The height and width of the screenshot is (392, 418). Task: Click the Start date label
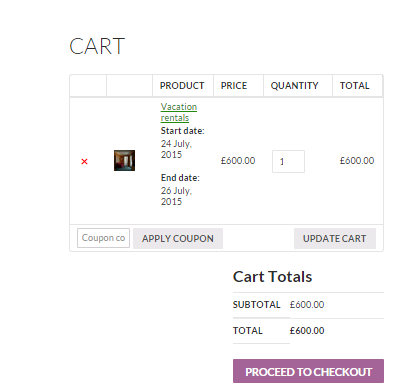pyautogui.click(x=182, y=131)
